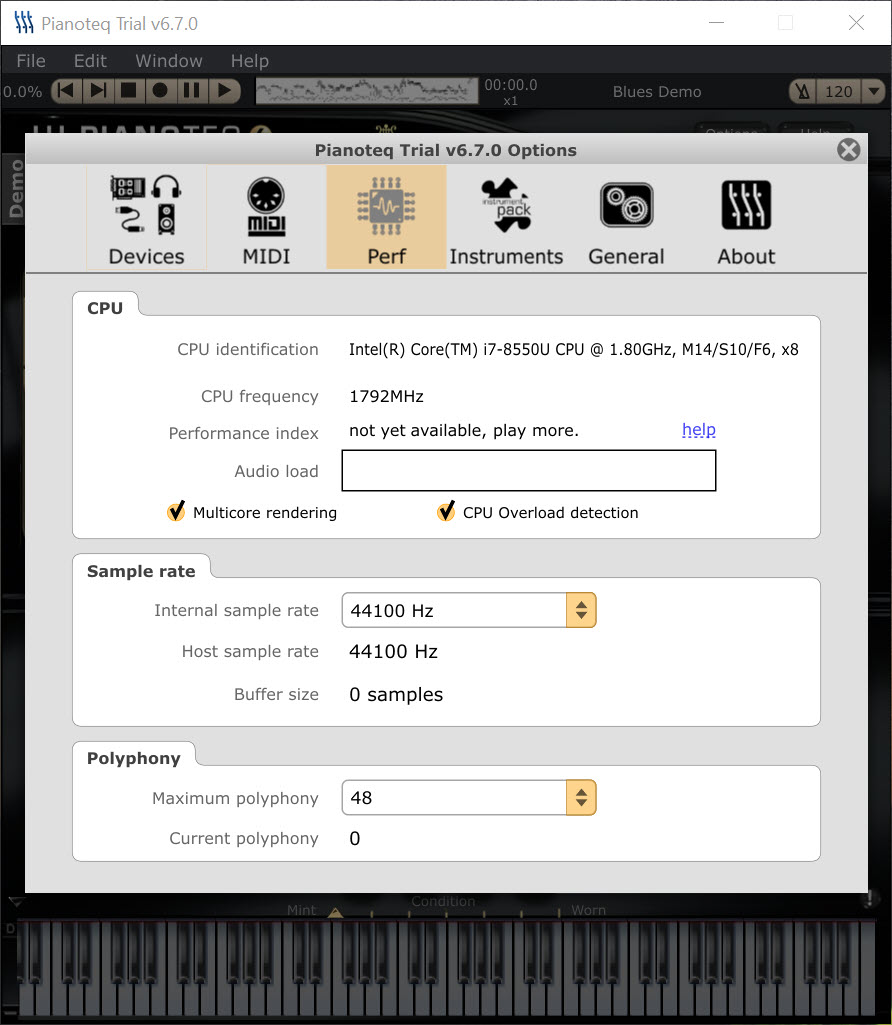Open the Help menu

coord(250,61)
